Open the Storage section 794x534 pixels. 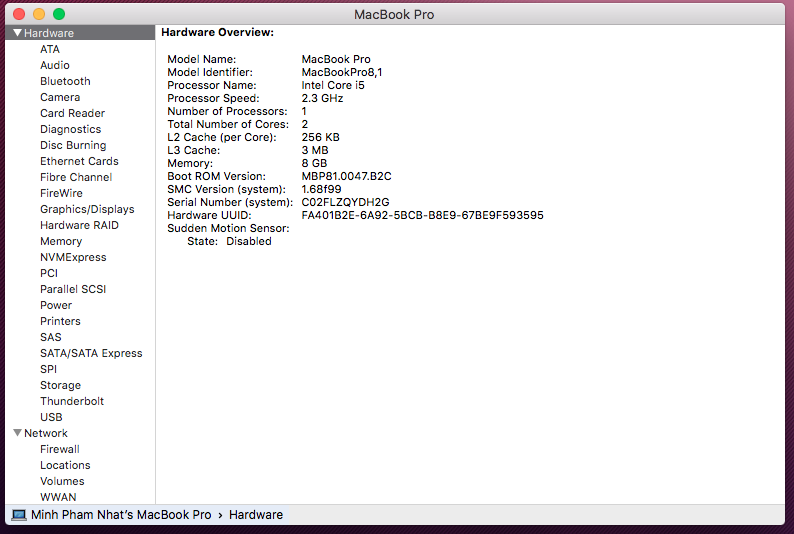tap(60, 385)
